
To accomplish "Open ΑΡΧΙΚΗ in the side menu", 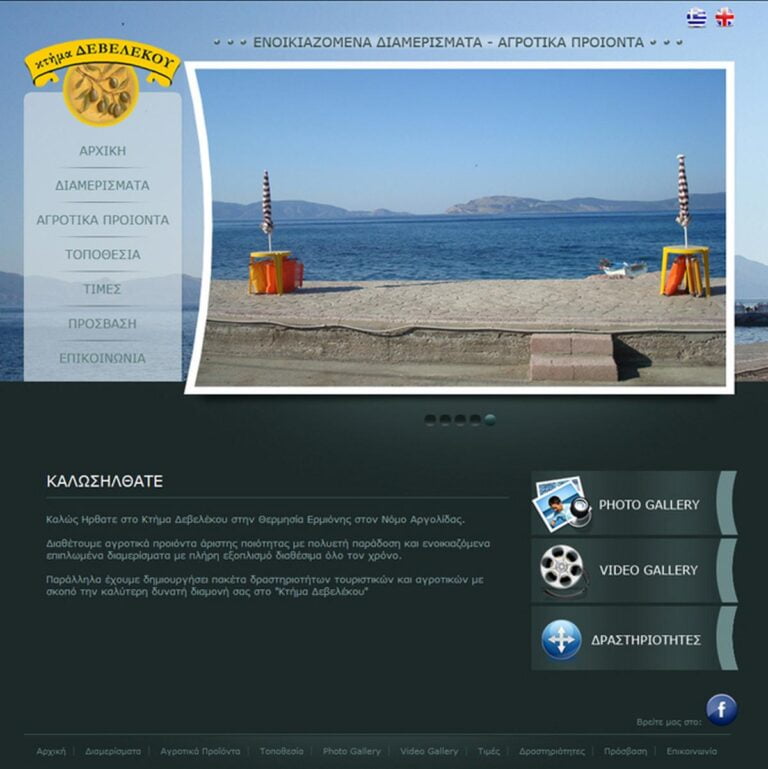I will click(103, 151).
